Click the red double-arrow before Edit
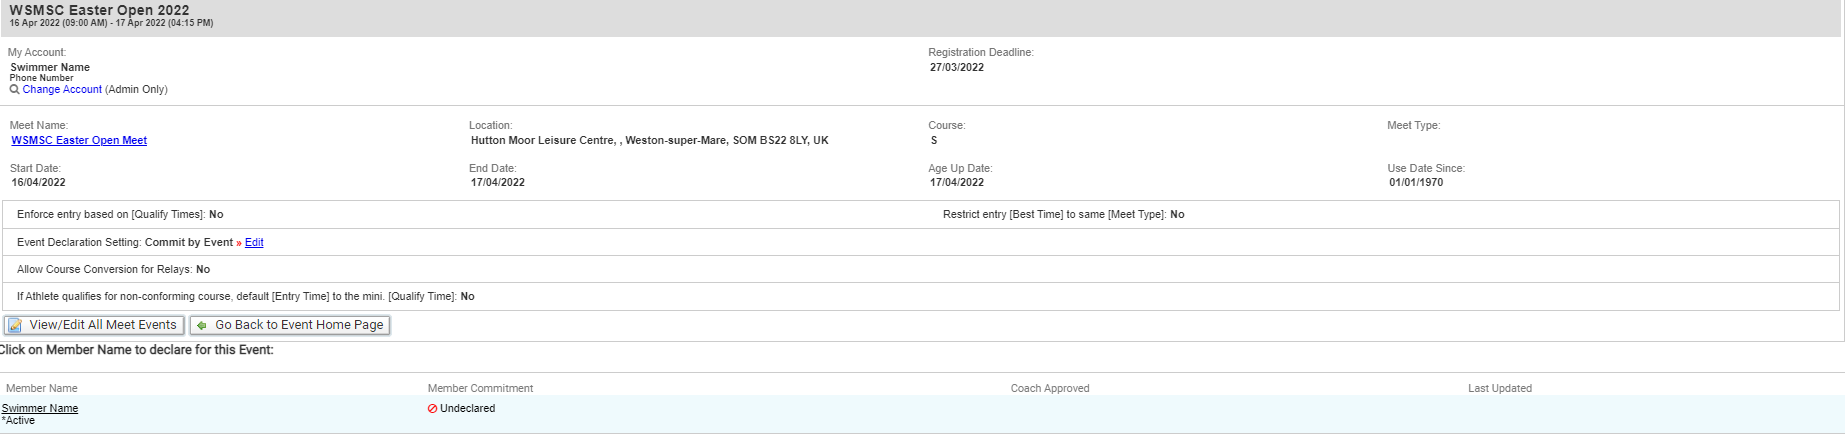The height and width of the screenshot is (447, 1845). [239, 243]
